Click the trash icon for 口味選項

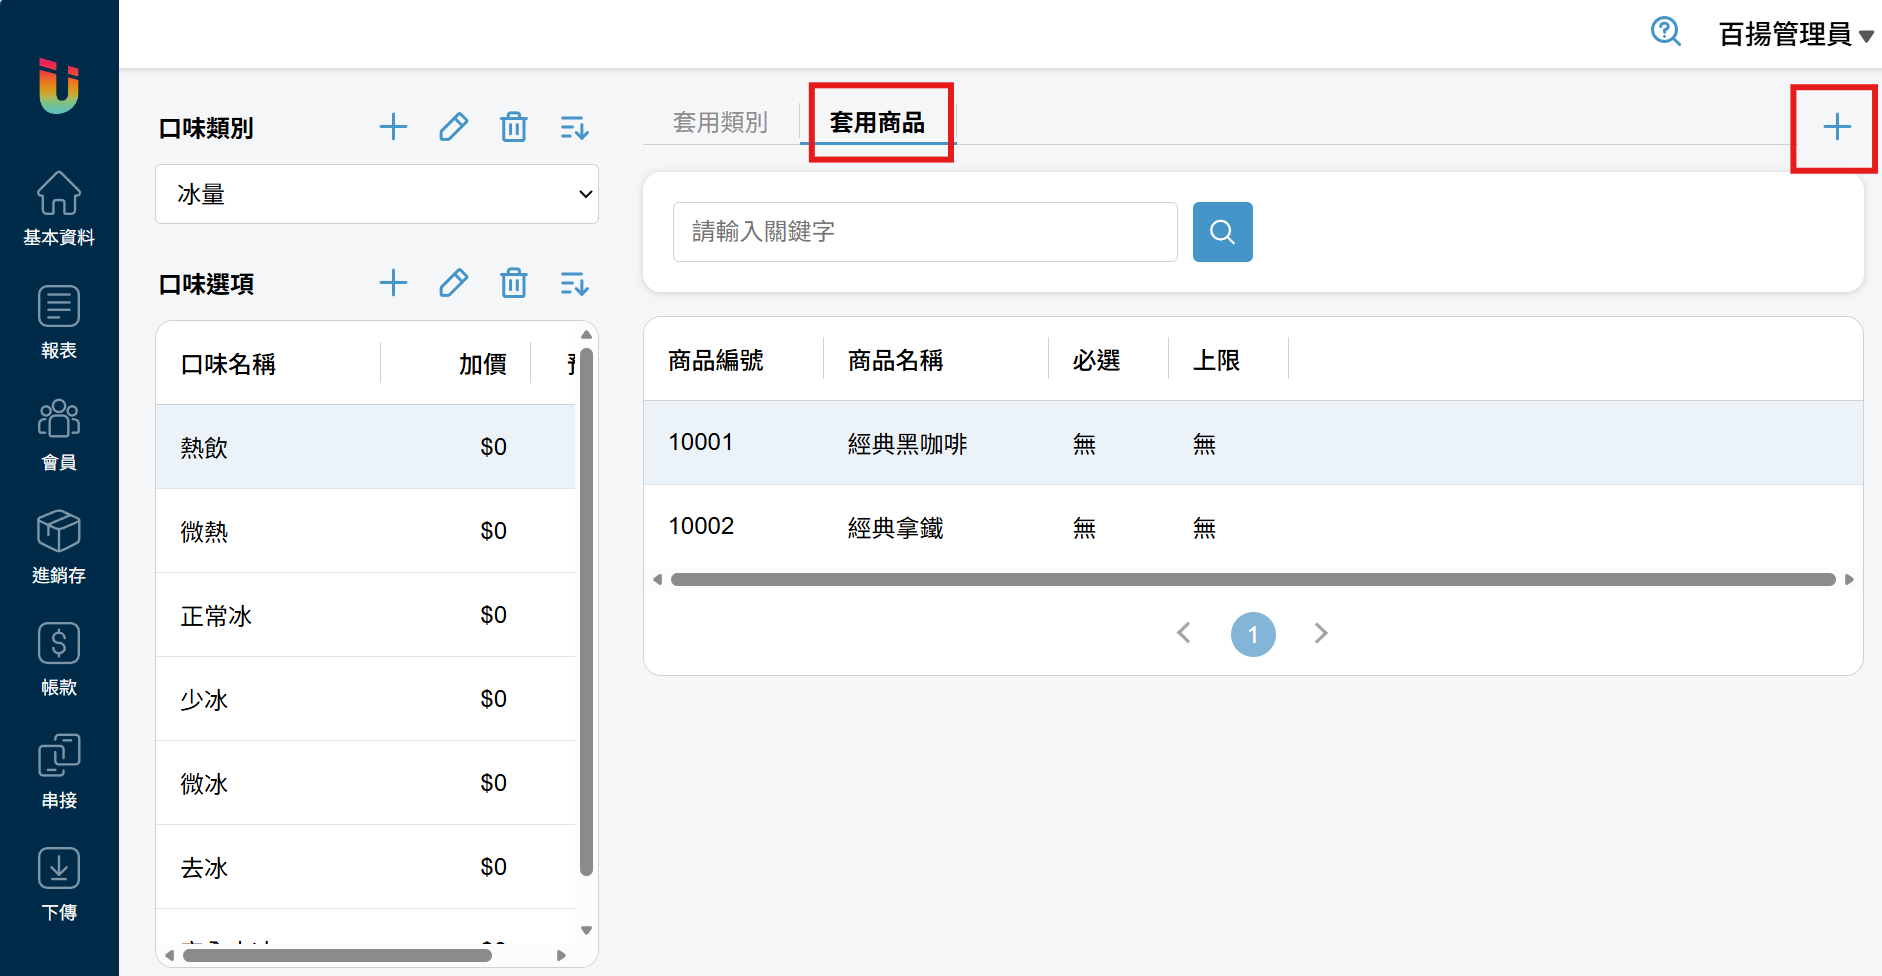click(513, 283)
